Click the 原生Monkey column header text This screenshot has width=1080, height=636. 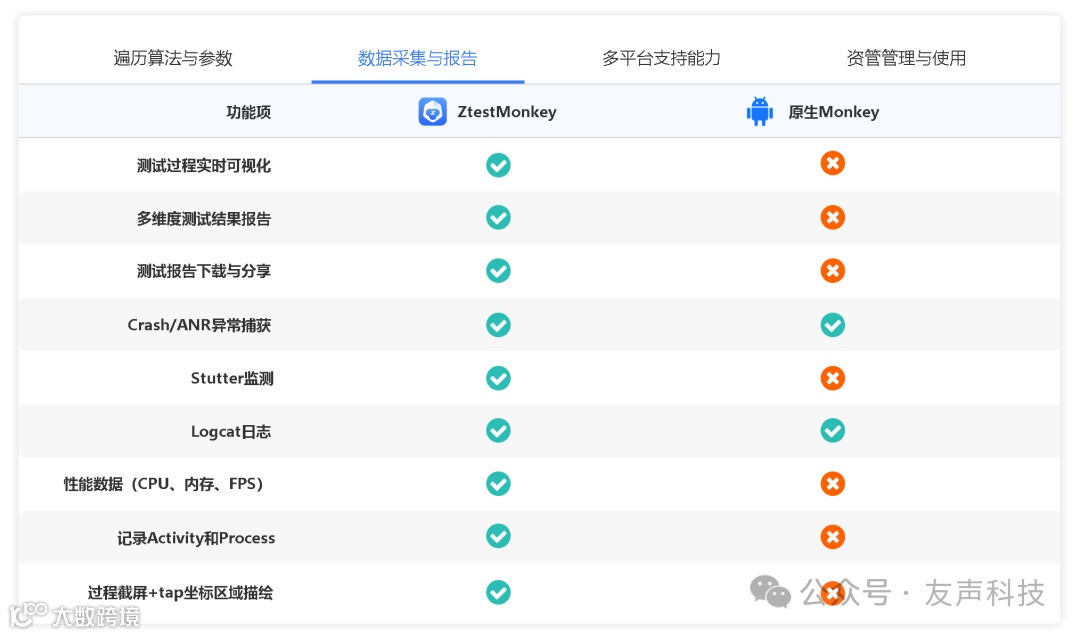tap(833, 112)
